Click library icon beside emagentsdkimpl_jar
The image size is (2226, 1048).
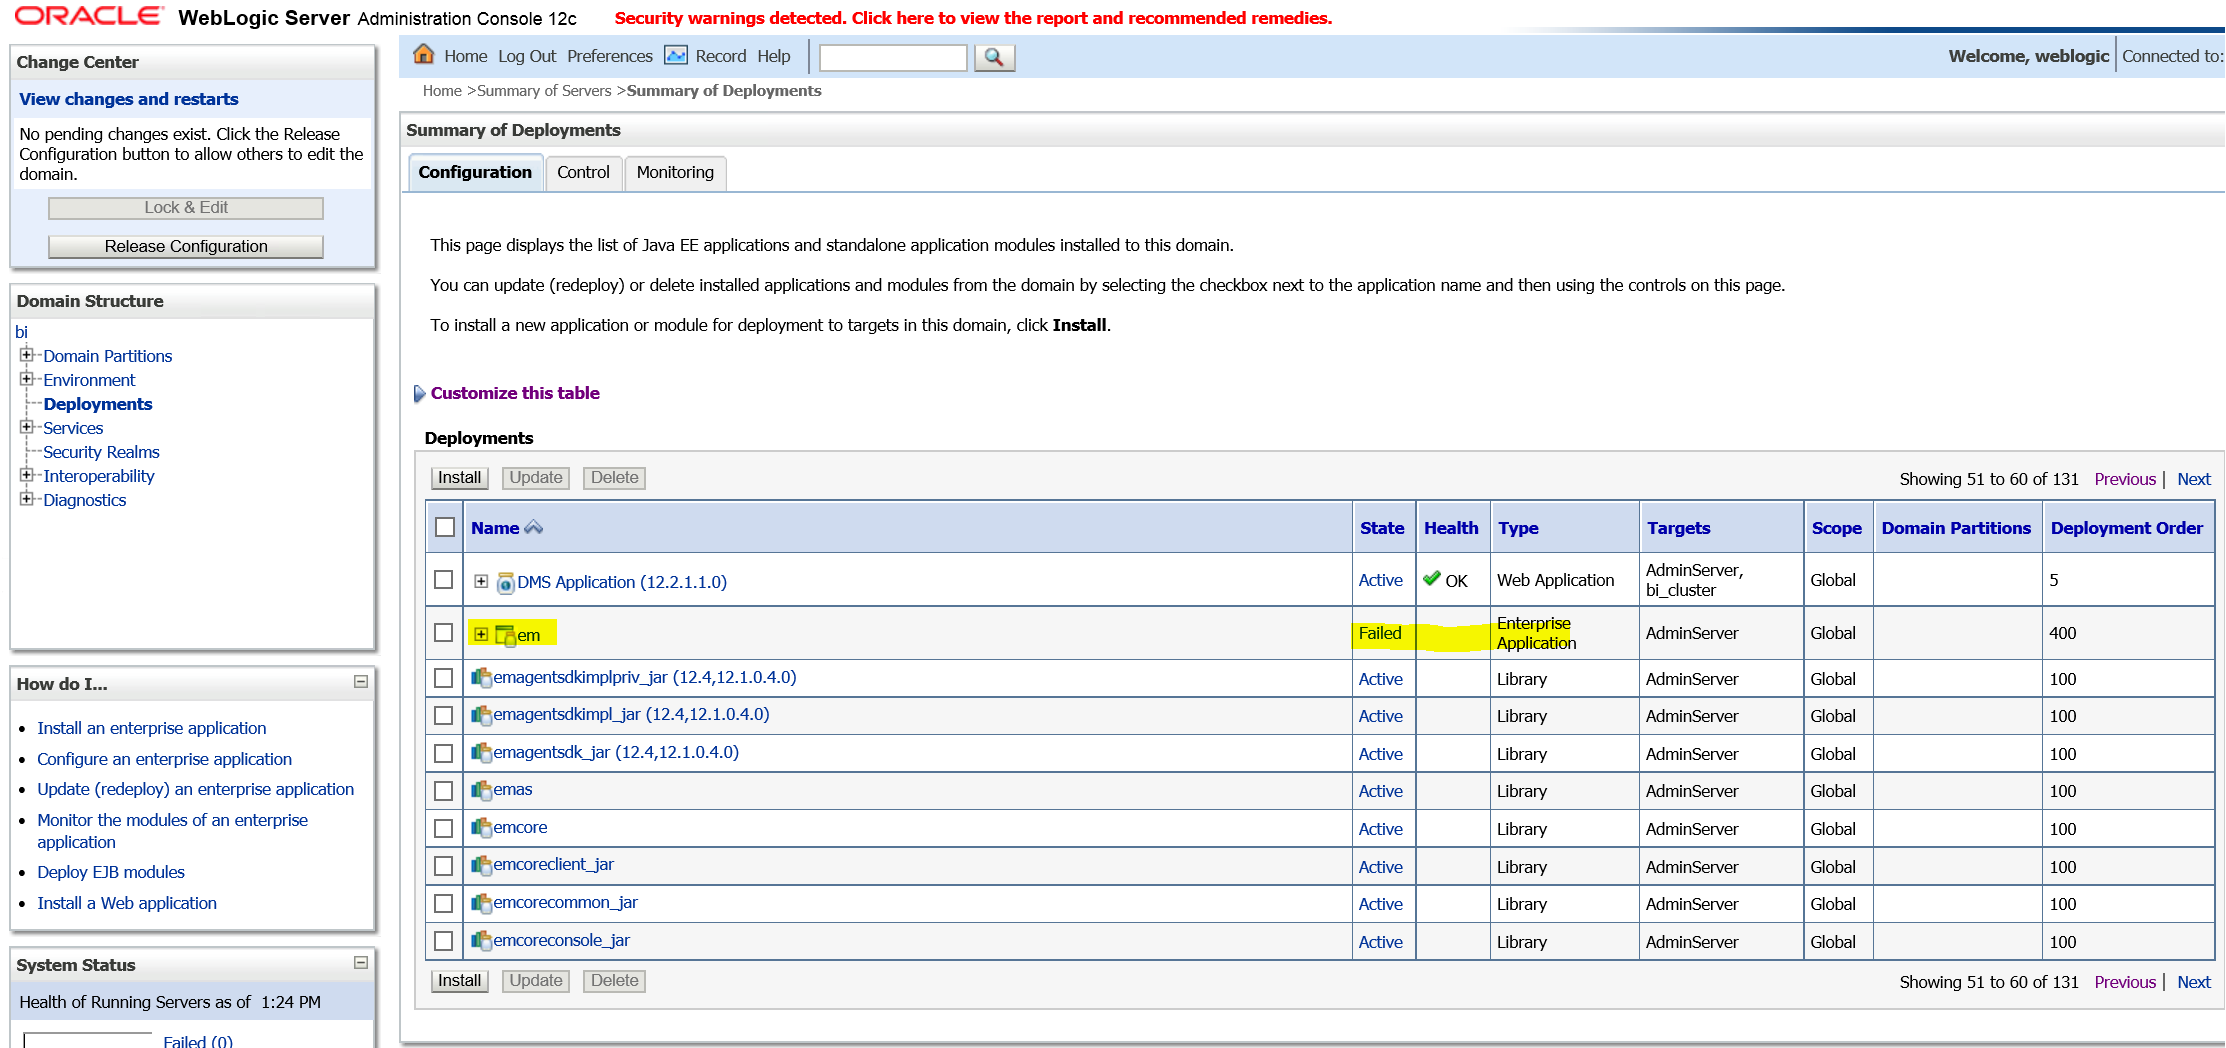pyautogui.click(x=481, y=715)
